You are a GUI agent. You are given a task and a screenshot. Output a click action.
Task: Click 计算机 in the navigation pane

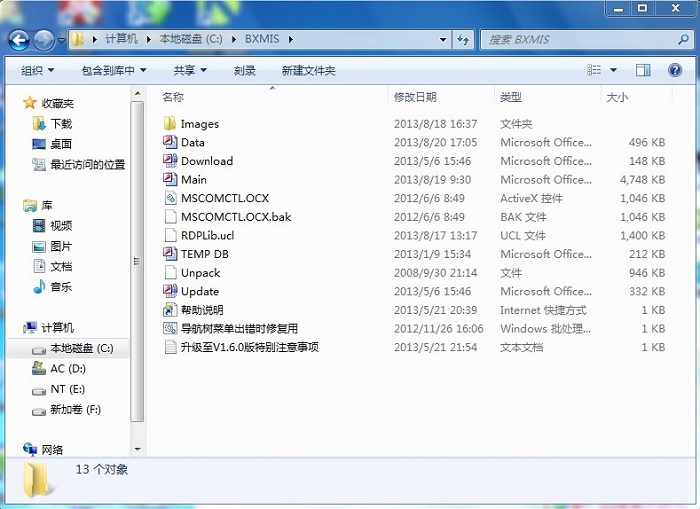point(57,328)
